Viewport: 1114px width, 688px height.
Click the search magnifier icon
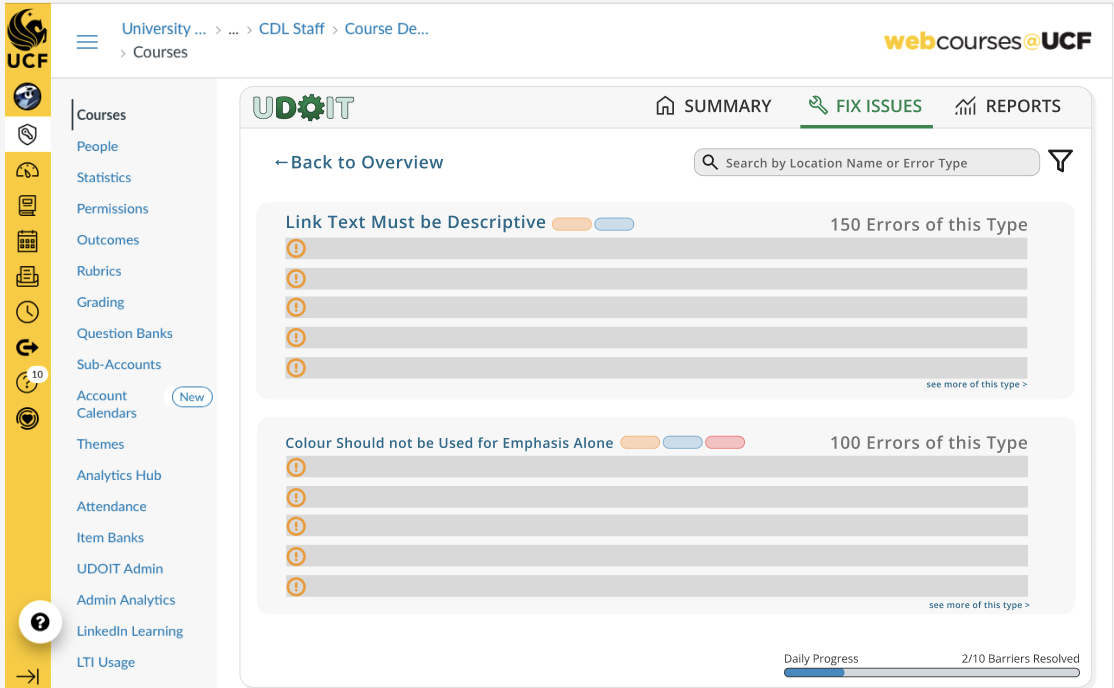710,162
